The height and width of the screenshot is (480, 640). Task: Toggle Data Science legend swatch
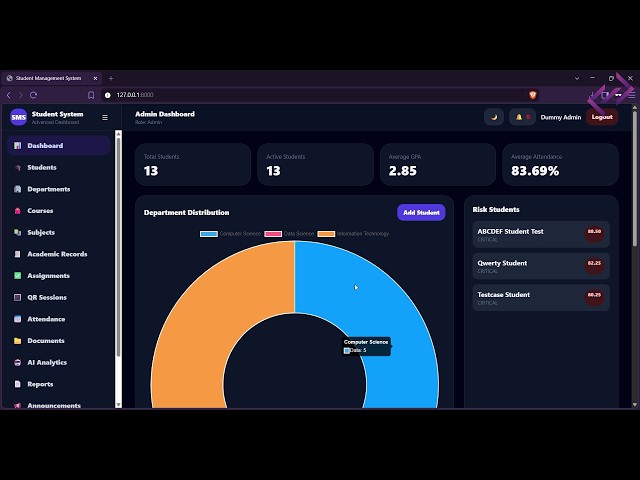point(273,234)
